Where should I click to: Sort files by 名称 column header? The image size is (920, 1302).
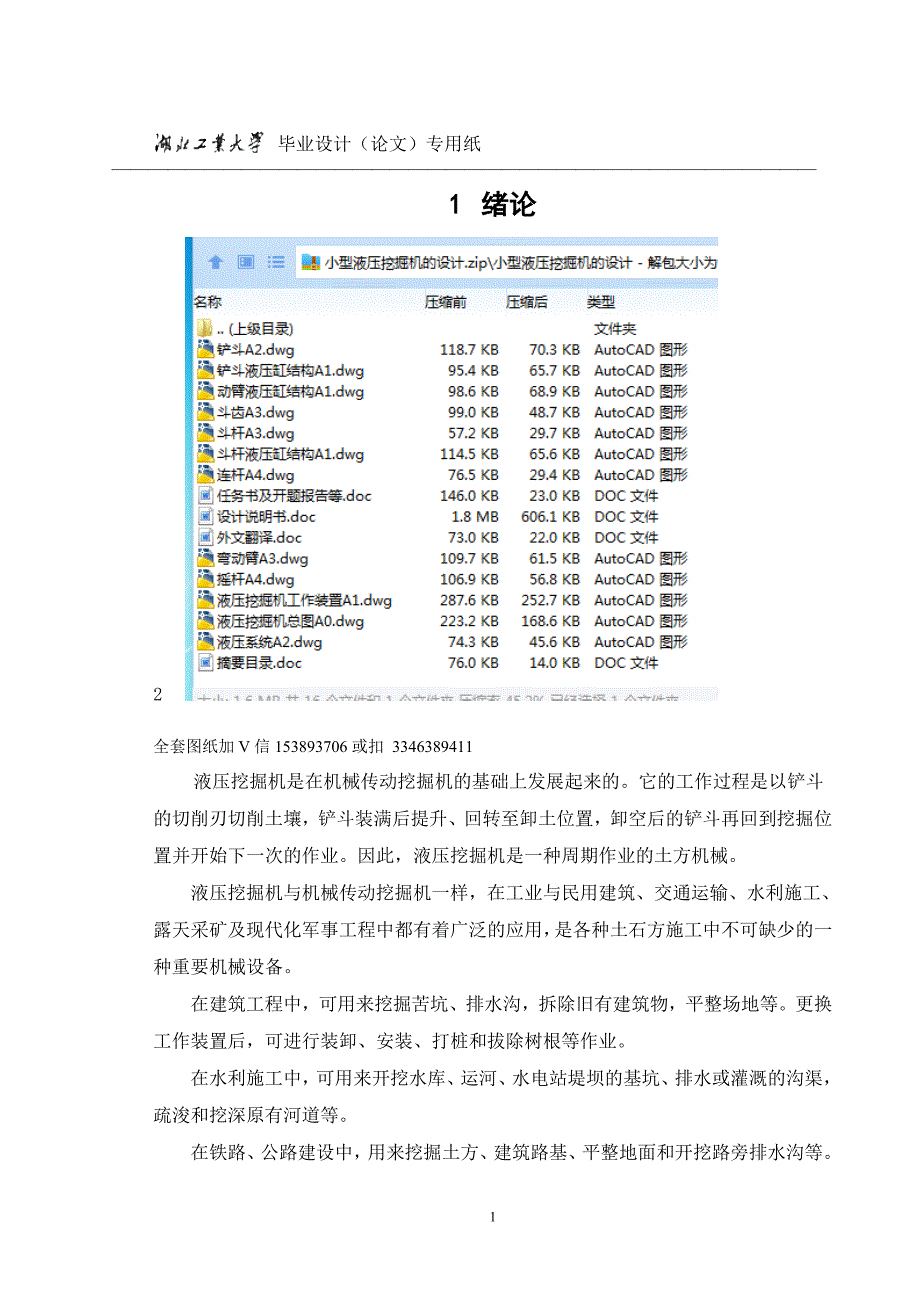pyautogui.click(x=208, y=302)
